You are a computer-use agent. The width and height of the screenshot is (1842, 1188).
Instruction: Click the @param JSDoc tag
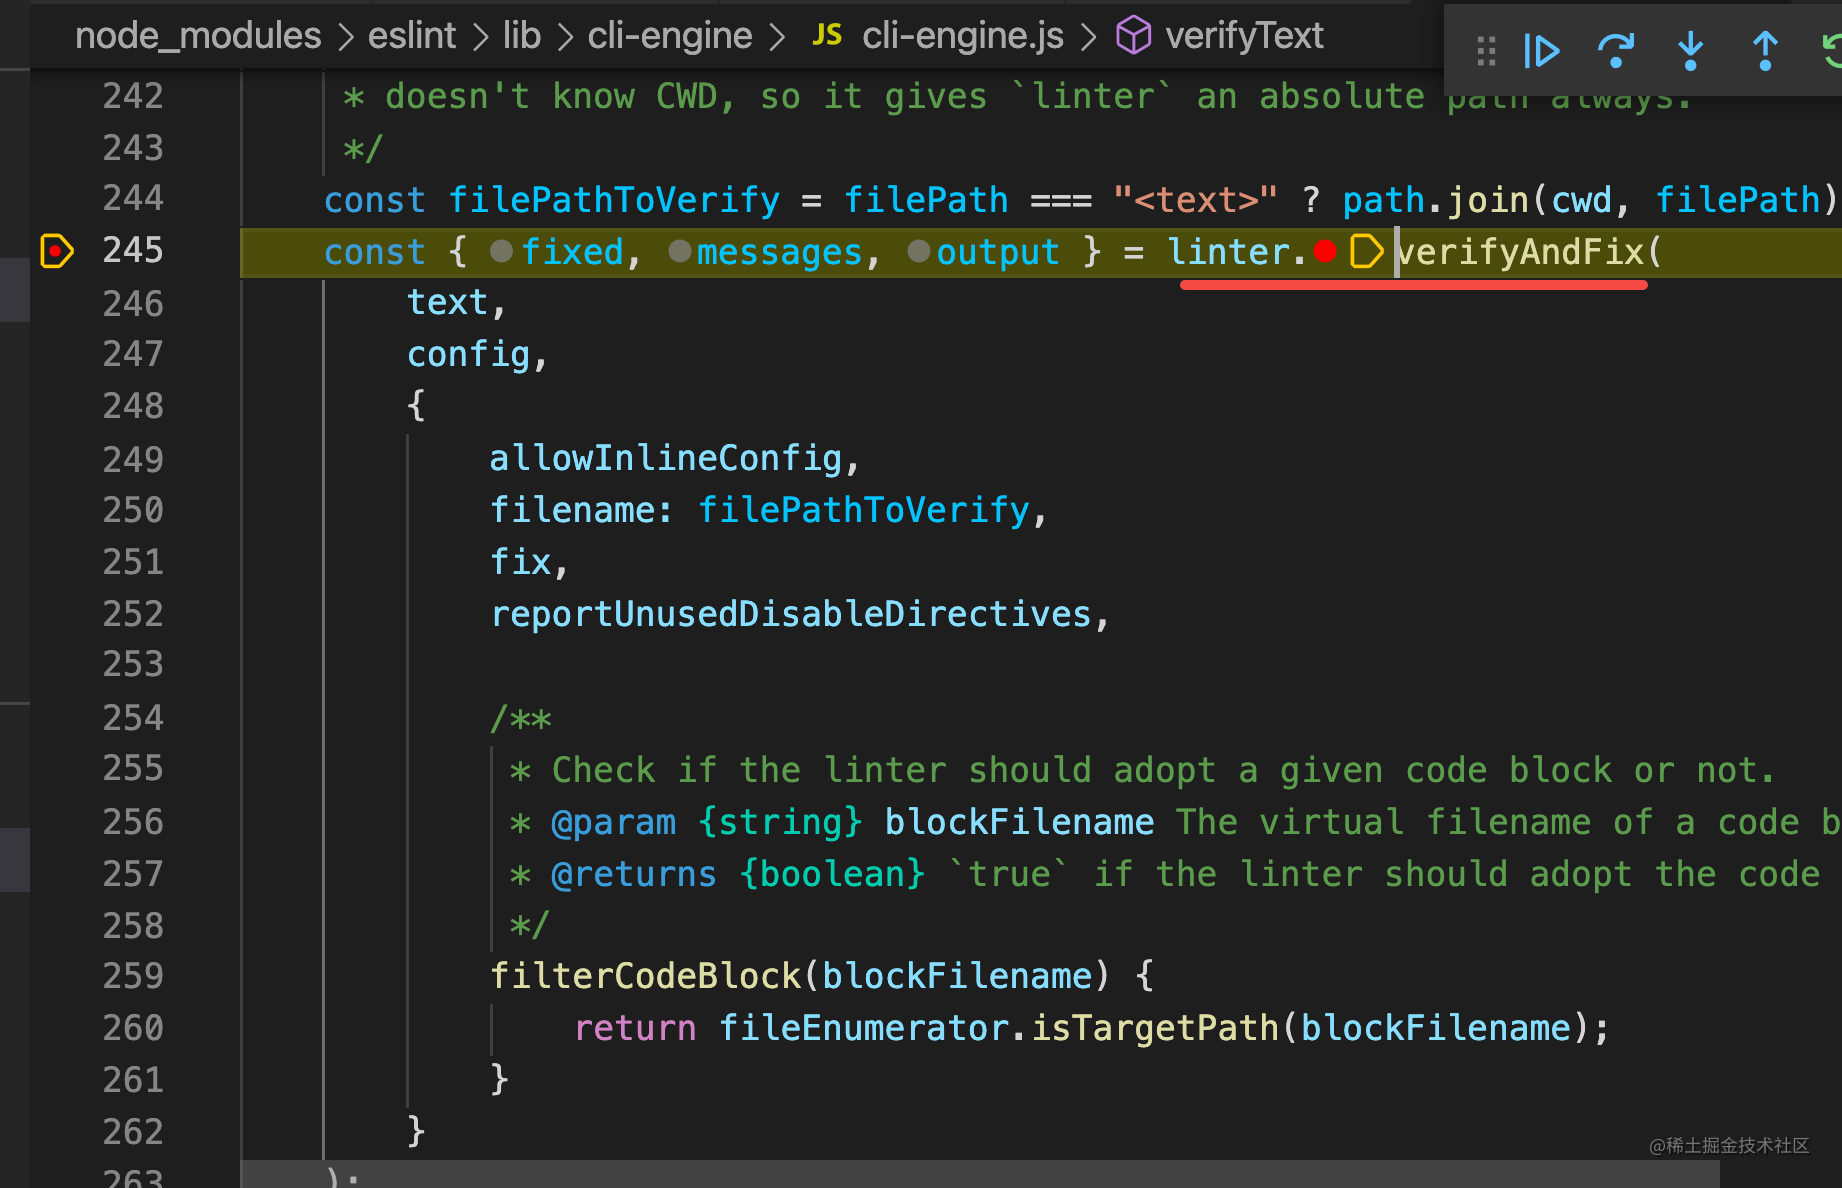(614, 822)
